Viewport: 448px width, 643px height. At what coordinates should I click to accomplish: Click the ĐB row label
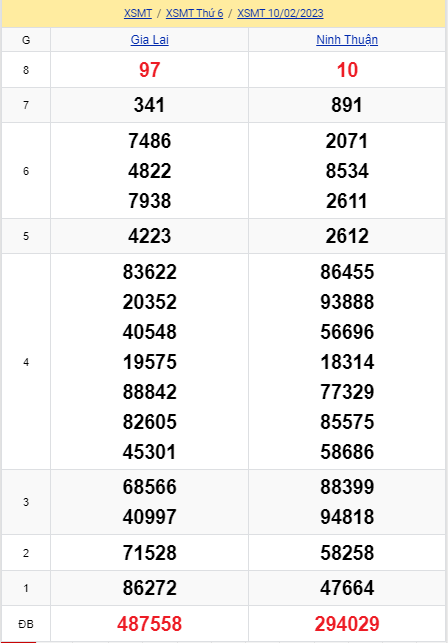[26, 624]
